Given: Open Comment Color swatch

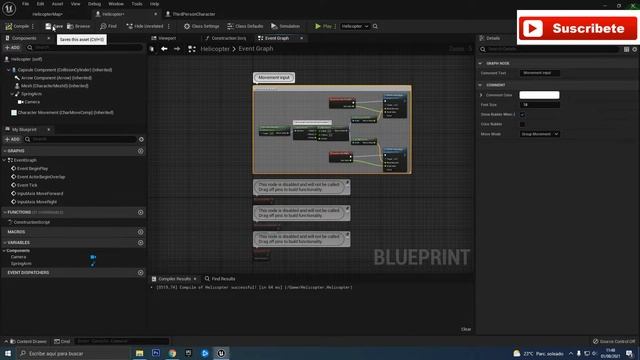Looking at the screenshot, I should click(539, 95).
